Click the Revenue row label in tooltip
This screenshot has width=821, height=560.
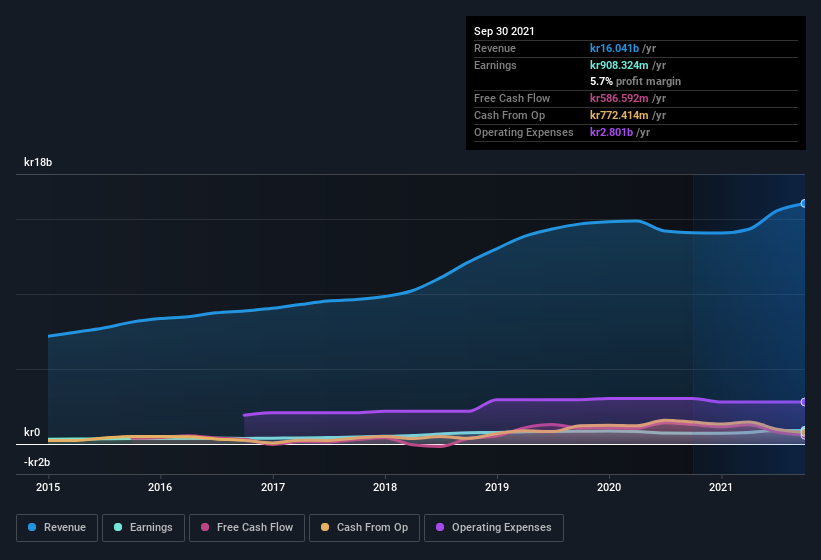coord(495,48)
